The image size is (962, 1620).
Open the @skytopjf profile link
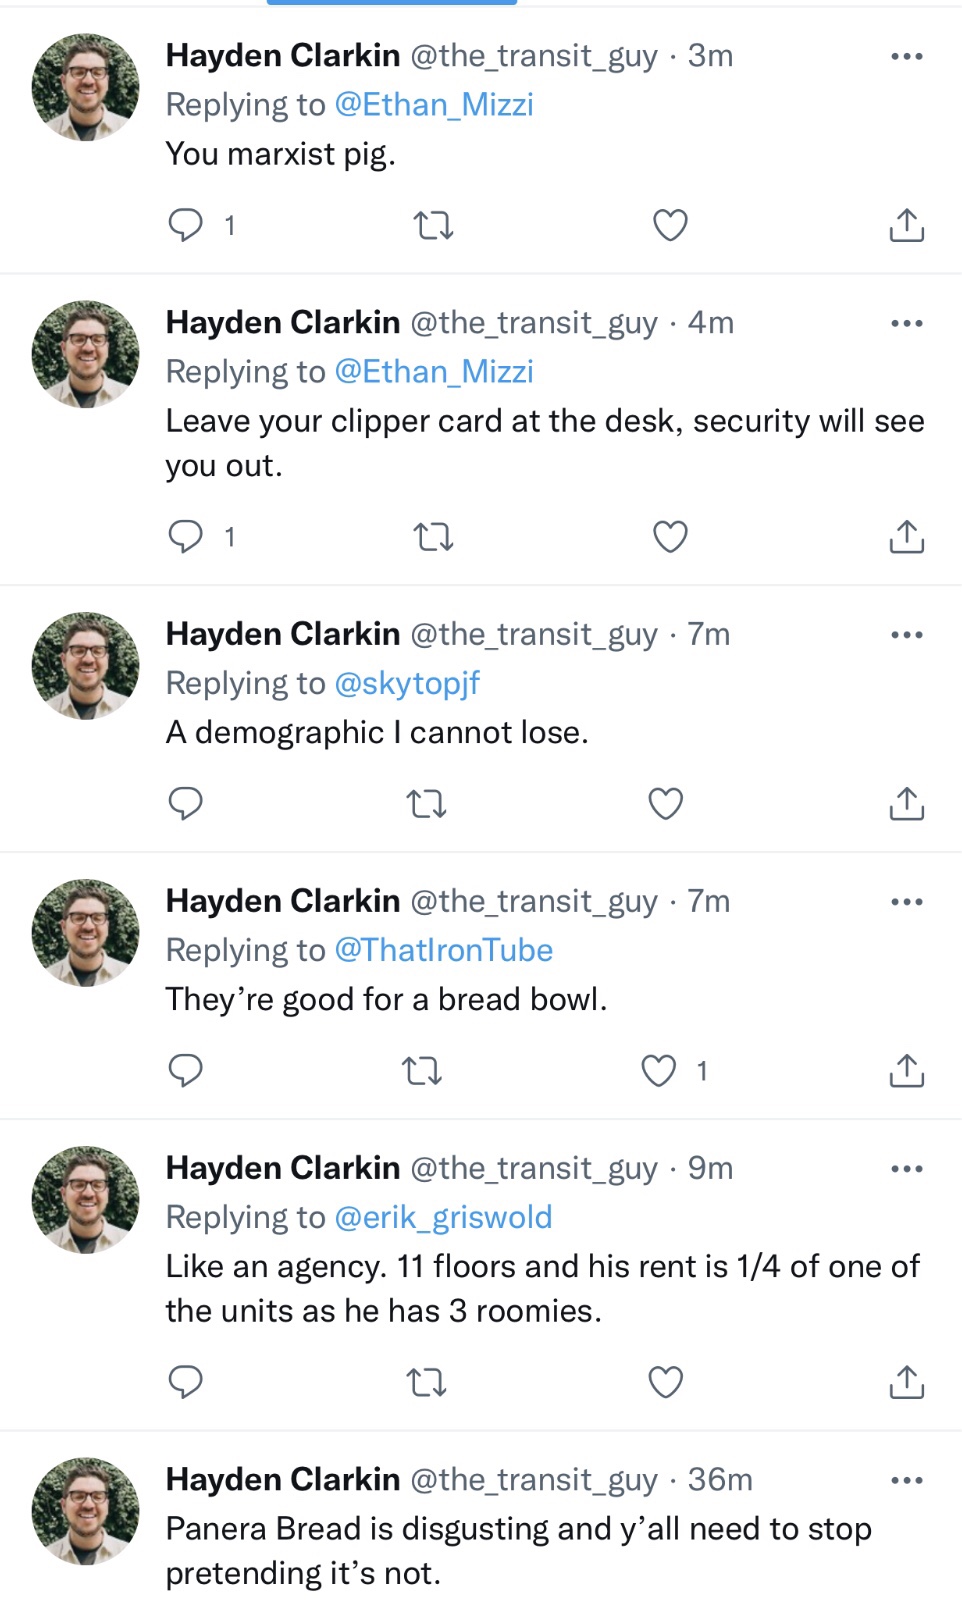(406, 683)
